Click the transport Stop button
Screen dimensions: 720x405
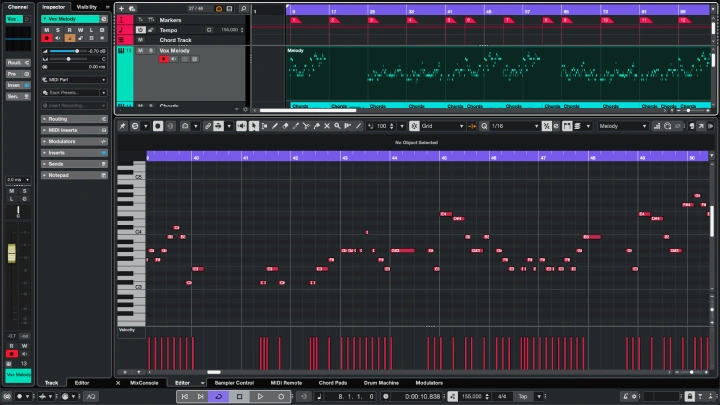[239, 396]
